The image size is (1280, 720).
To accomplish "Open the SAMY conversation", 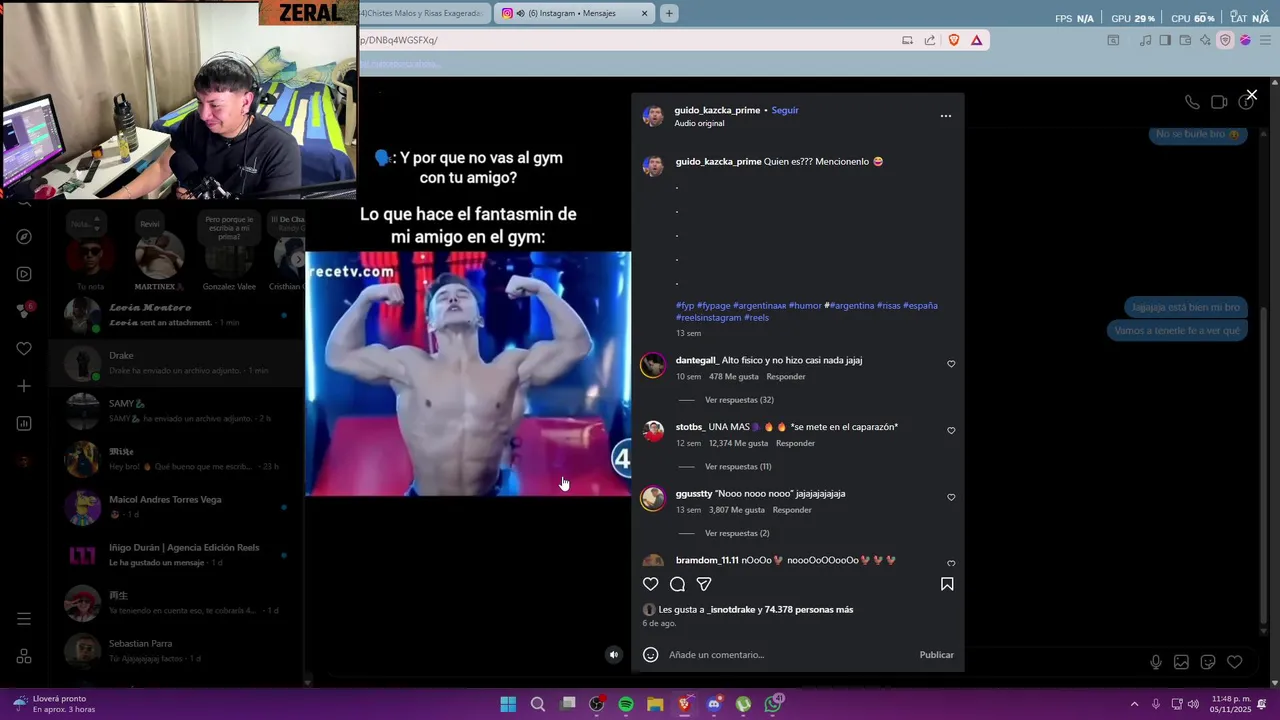I will (x=177, y=411).
